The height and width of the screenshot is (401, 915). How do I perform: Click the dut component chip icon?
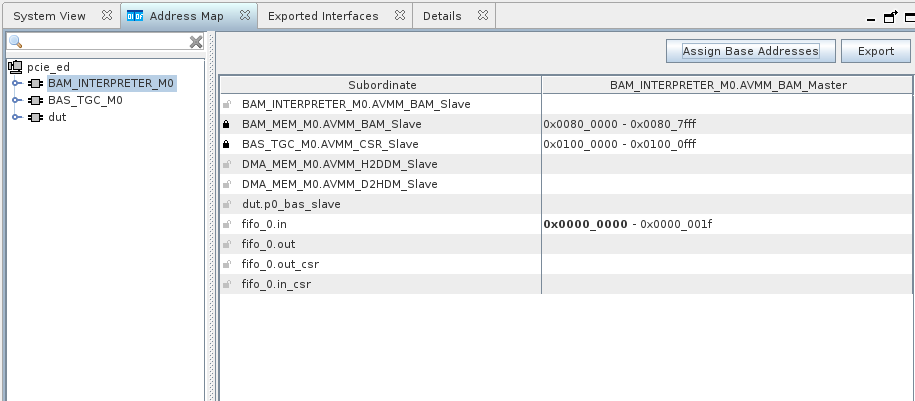click(x=36, y=117)
